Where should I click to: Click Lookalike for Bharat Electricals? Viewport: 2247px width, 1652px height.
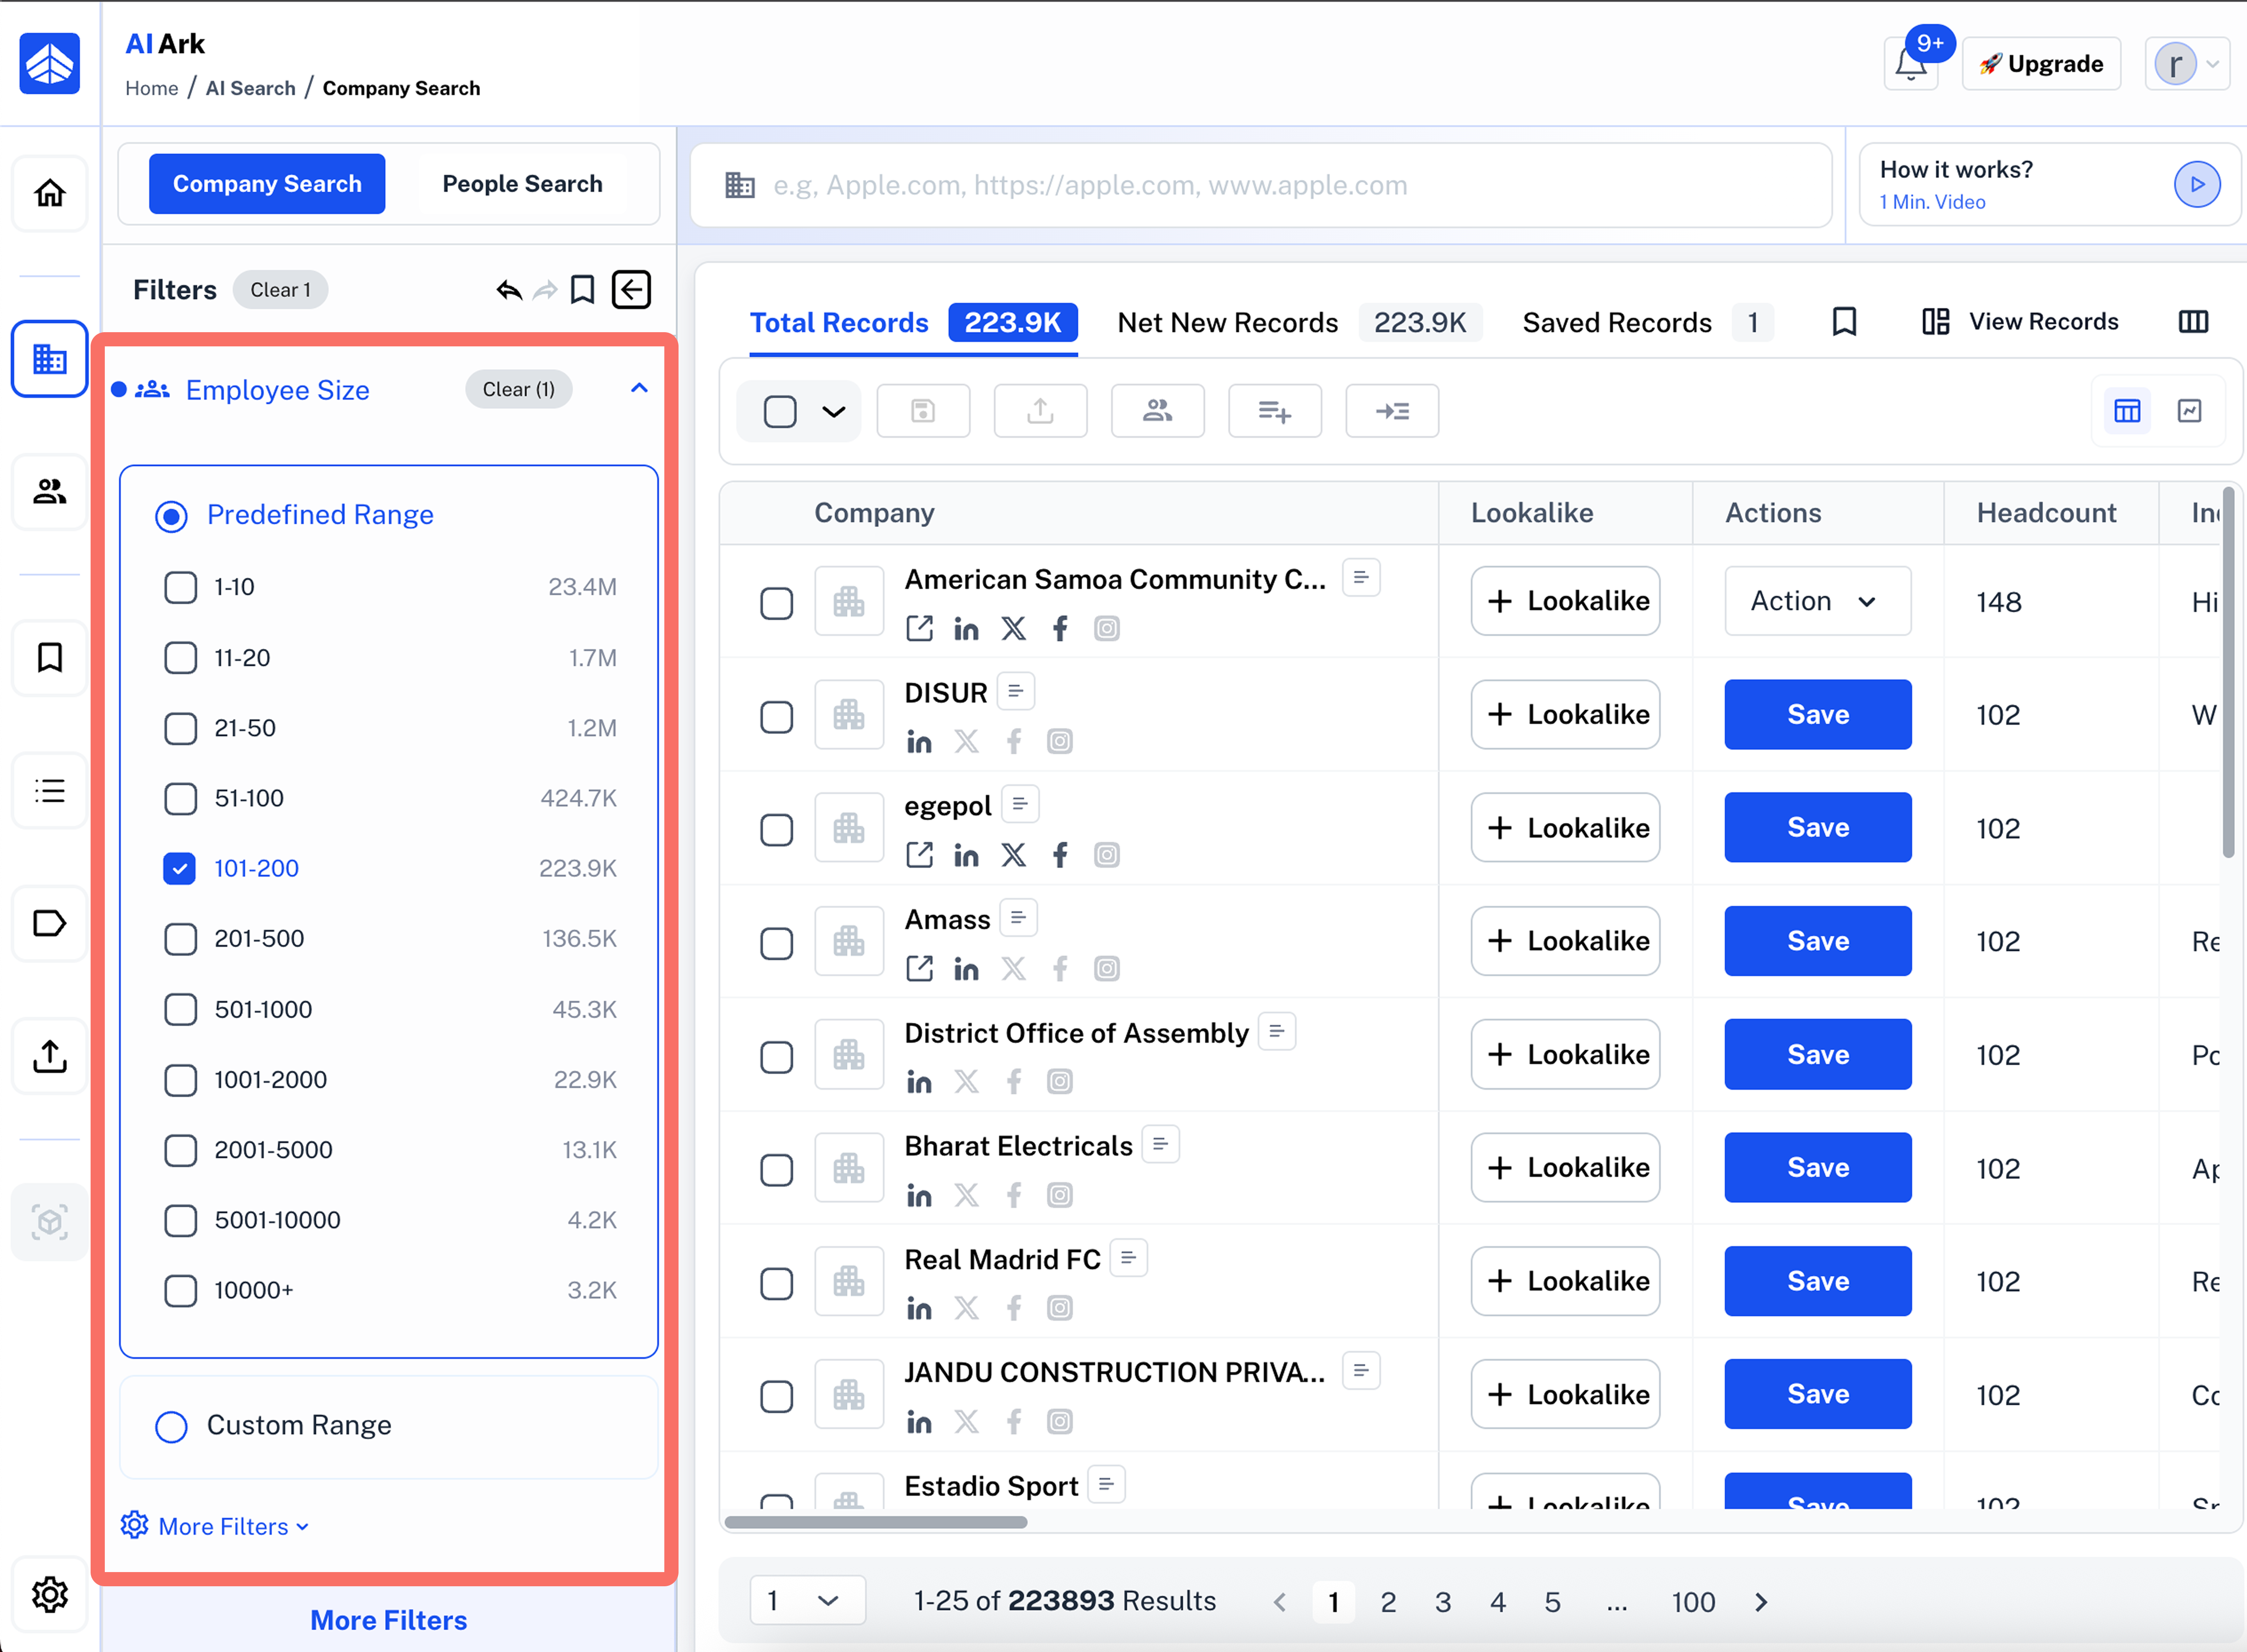[1564, 1167]
